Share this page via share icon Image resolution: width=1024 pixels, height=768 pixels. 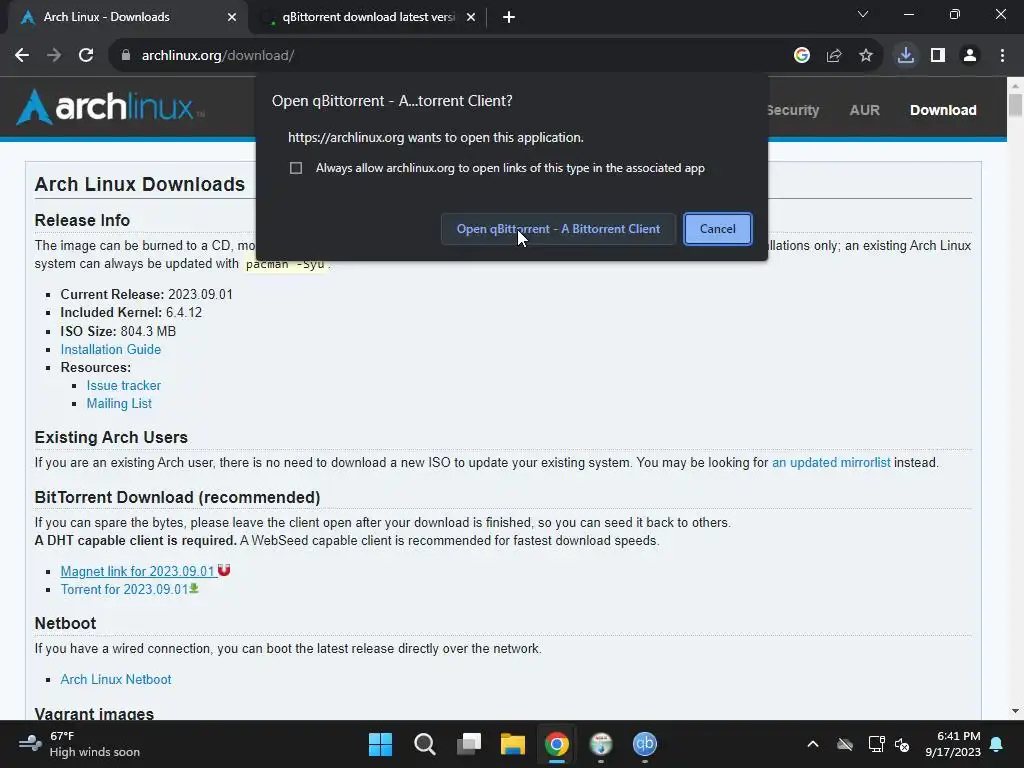pyautogui.click(x=834, y=56)
